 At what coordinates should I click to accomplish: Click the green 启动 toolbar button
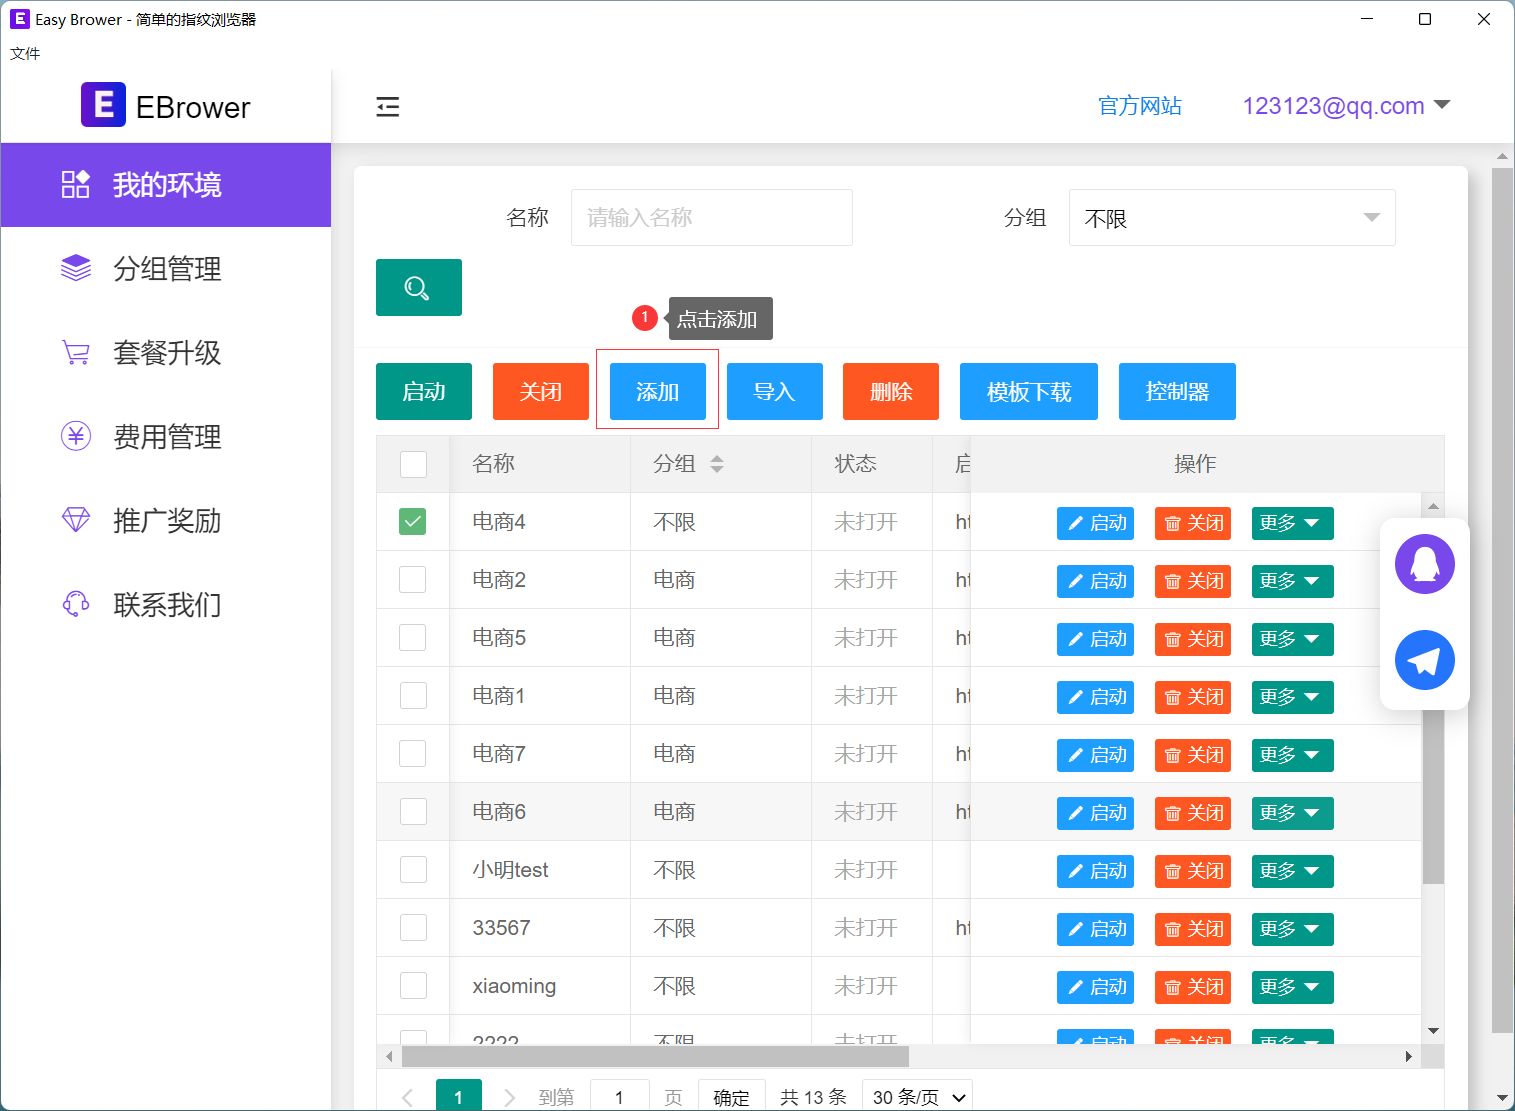pos(424,391)
